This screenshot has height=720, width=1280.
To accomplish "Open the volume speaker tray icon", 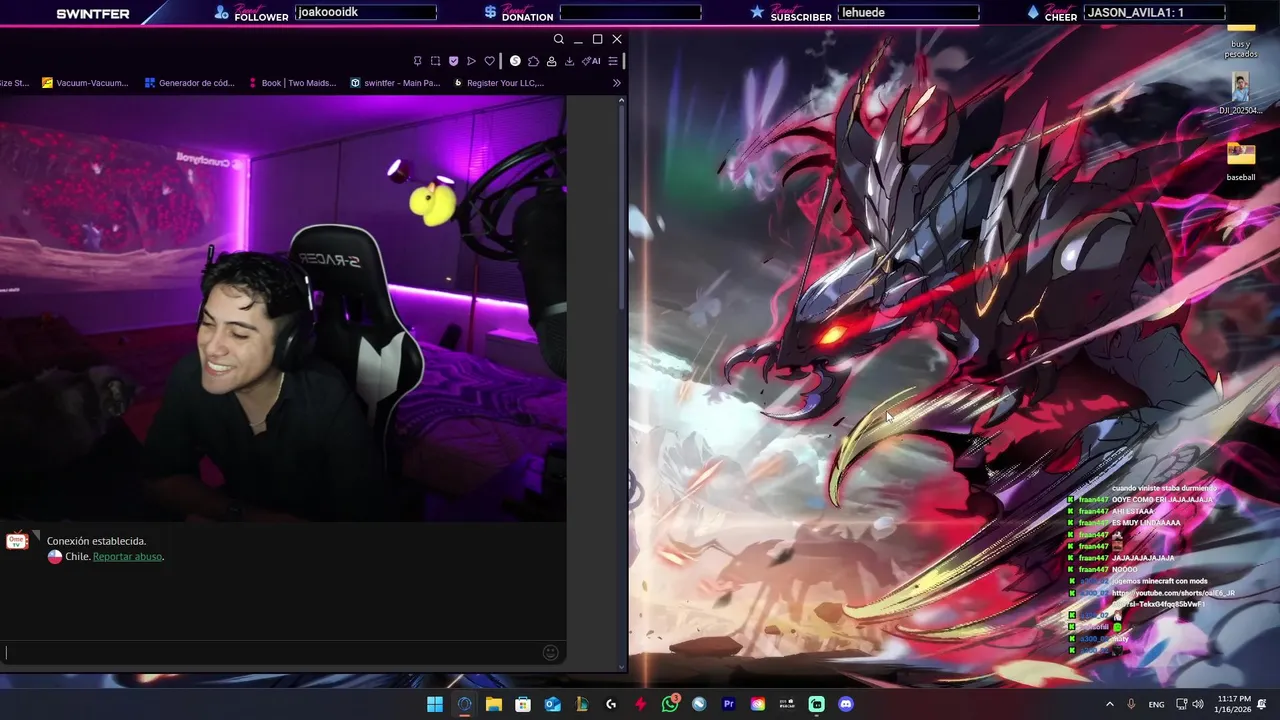I will tap(1198, 704).
